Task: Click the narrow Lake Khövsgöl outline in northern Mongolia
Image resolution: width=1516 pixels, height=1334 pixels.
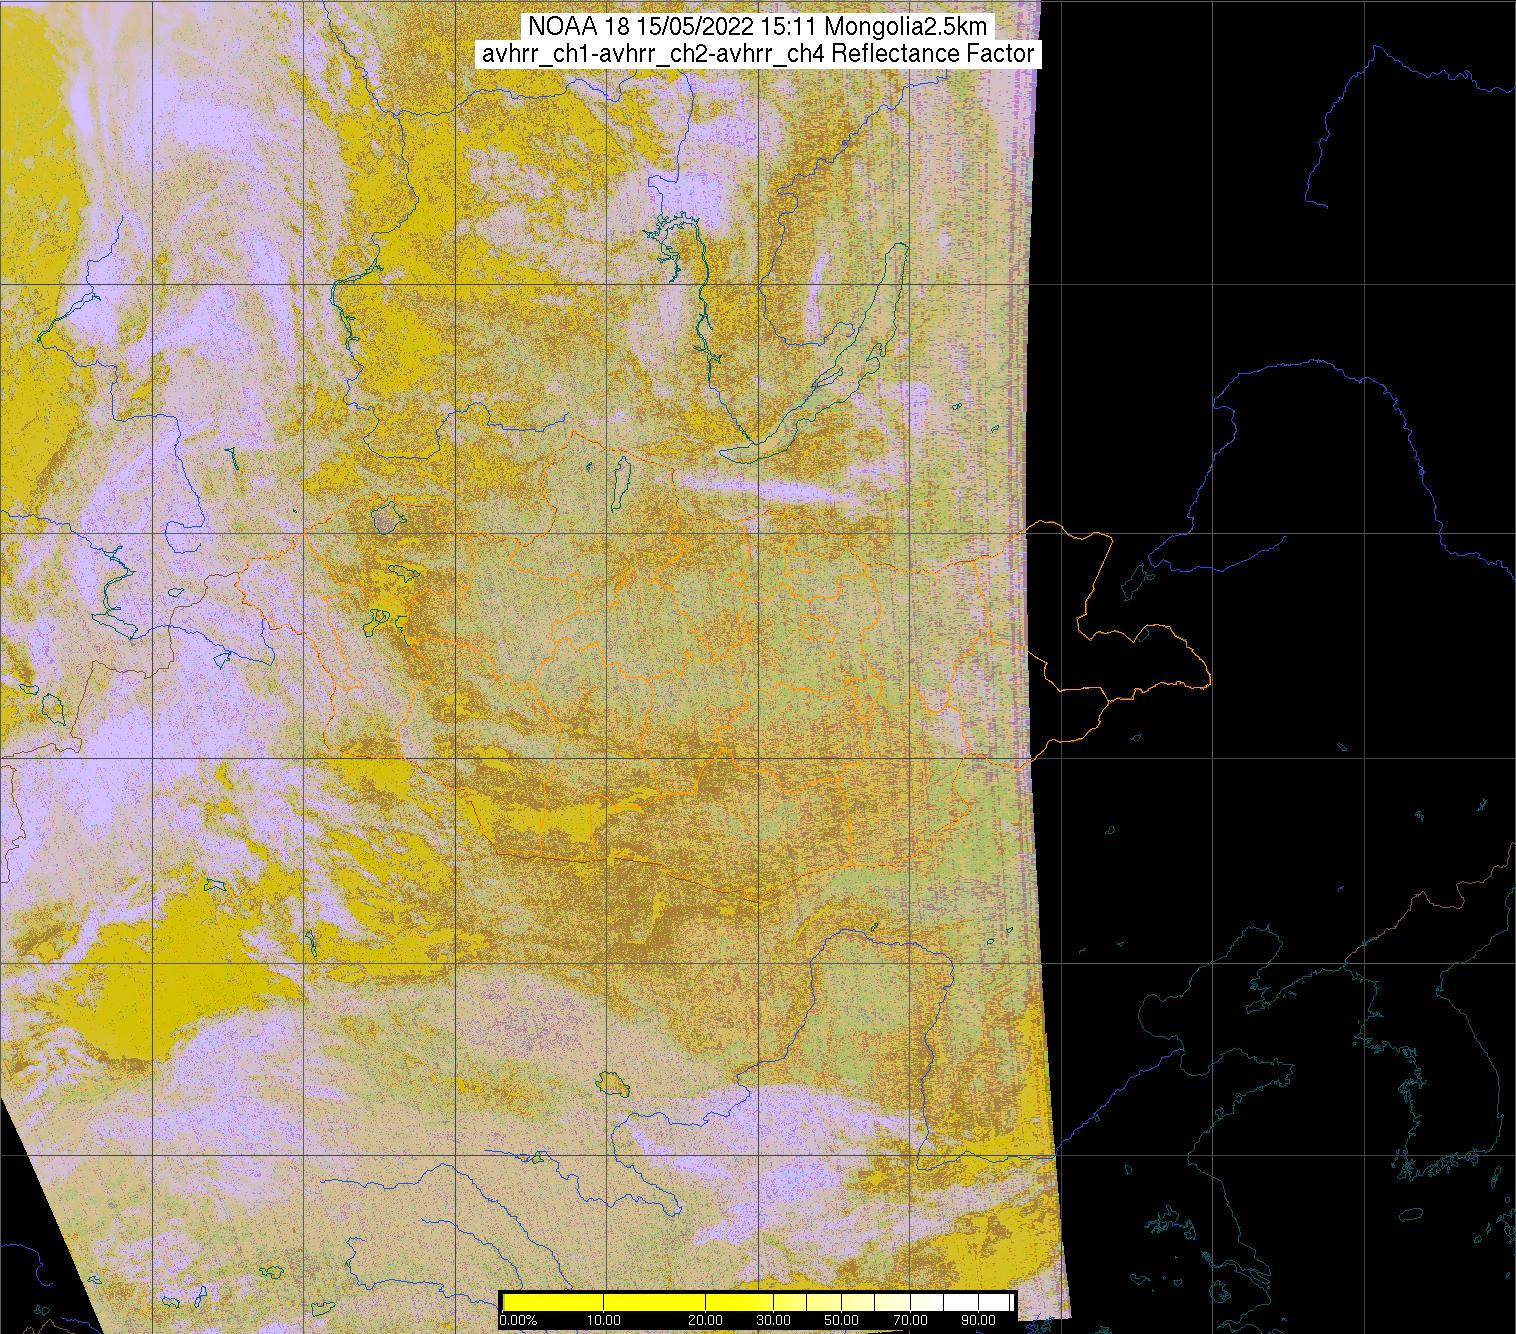Action: pyautogui.click(x=620, y=478)
